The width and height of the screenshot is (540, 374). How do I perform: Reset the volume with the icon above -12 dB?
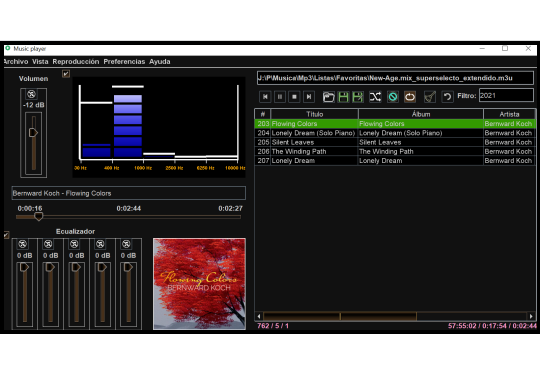(x=31, y=94)
